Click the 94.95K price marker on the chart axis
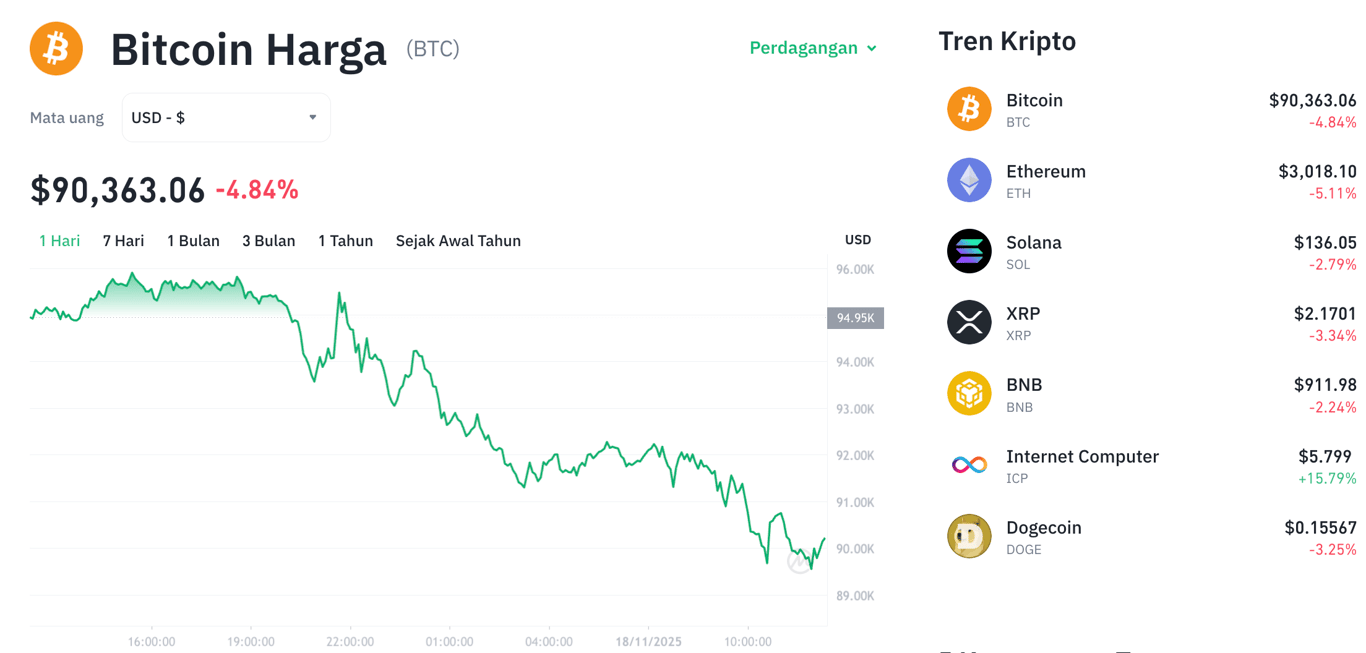The width and height of the screenshot is (1366, 653). [854, 318]
